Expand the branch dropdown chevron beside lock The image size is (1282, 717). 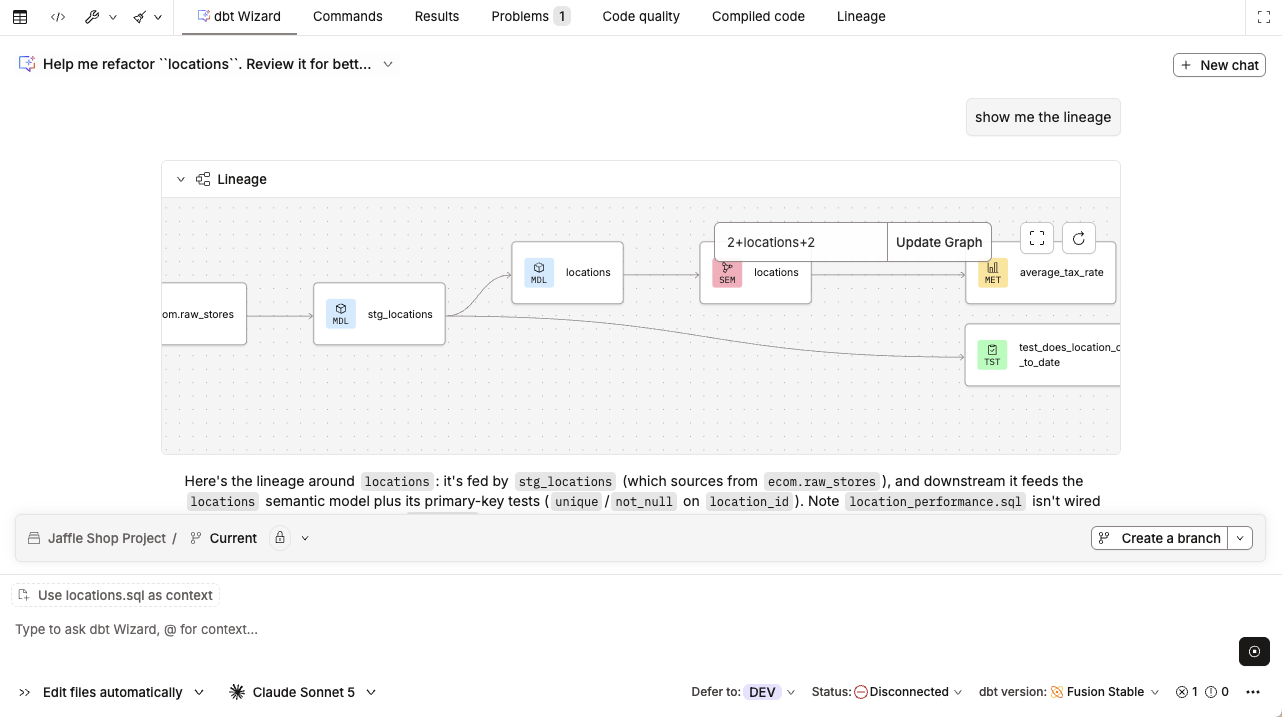coord(305,538)
